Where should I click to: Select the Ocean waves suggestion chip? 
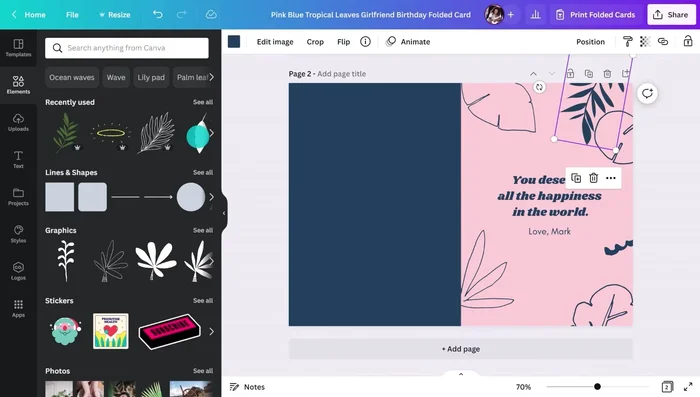(72, 77)
